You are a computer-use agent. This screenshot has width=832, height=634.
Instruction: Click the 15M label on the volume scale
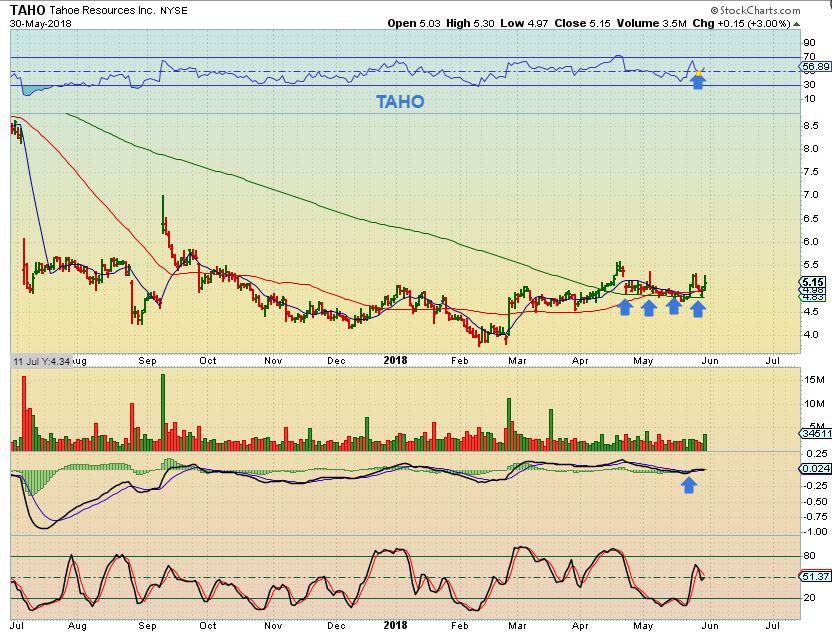[x=814, y=380]
